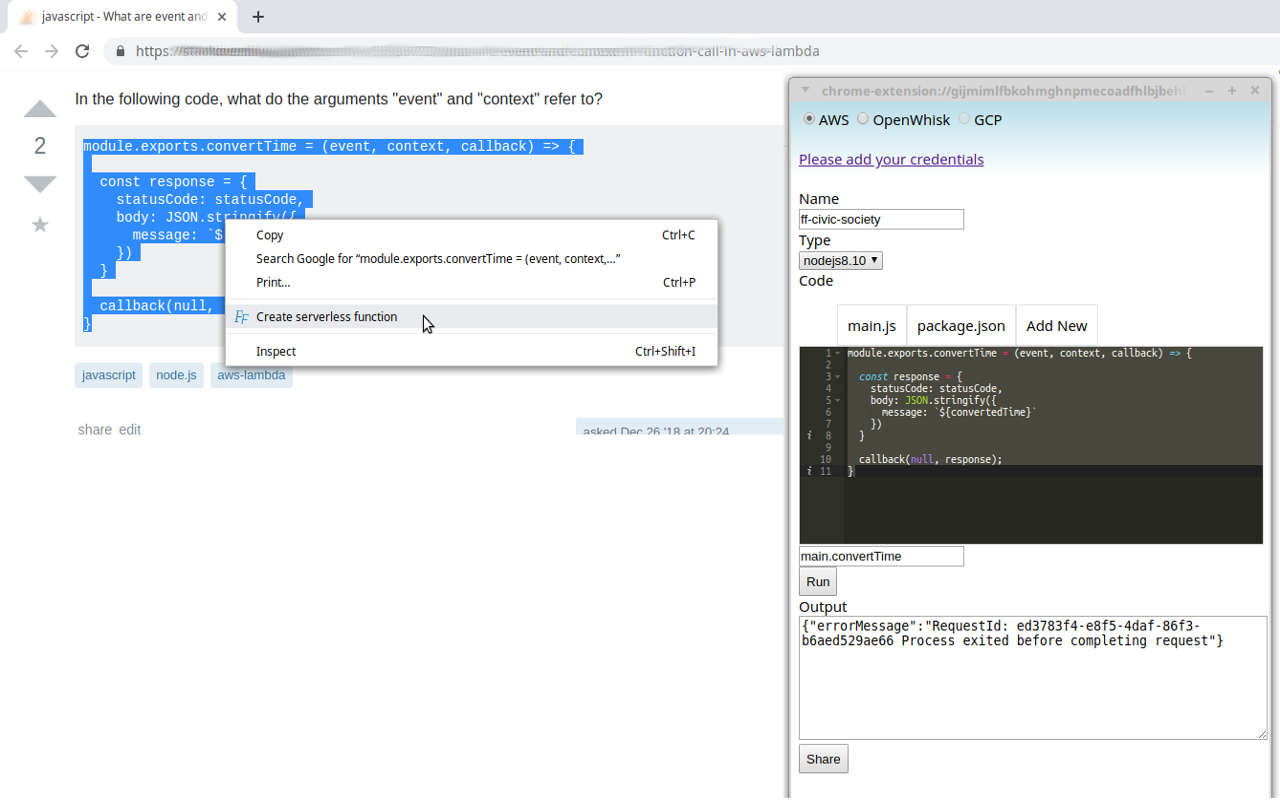Screen dimensions: 1280x800
Task: Mark the question as favorite with the star
Action: pos(40,224)
